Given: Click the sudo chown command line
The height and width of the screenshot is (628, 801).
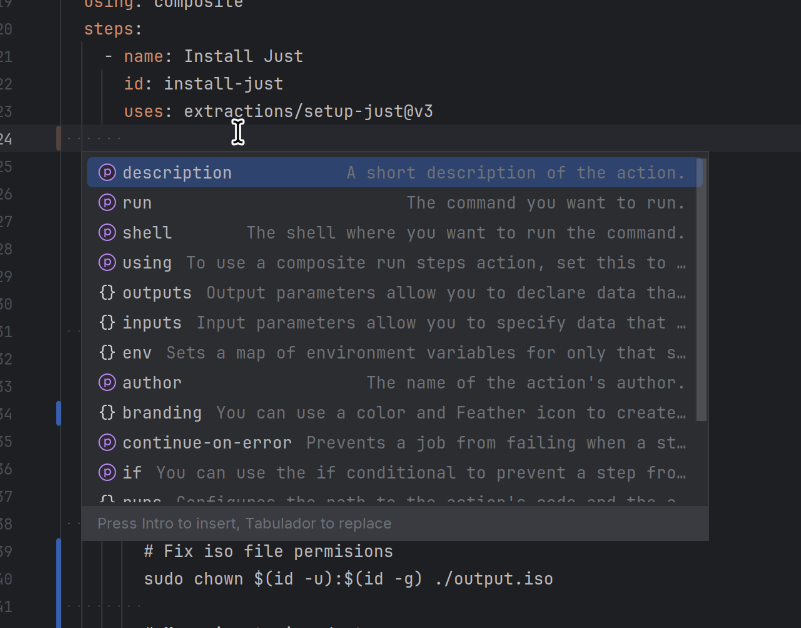Looking at the screenshot, I should (x=348, y=579).
